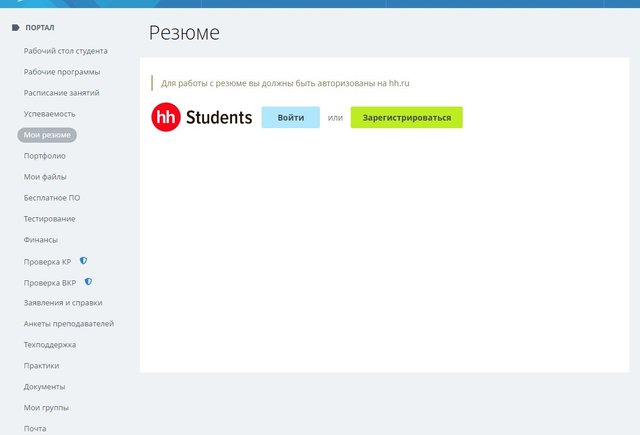Open the Тестирование section
The height and width of the screenshot is (435, 640).
(x=49, y=219)
